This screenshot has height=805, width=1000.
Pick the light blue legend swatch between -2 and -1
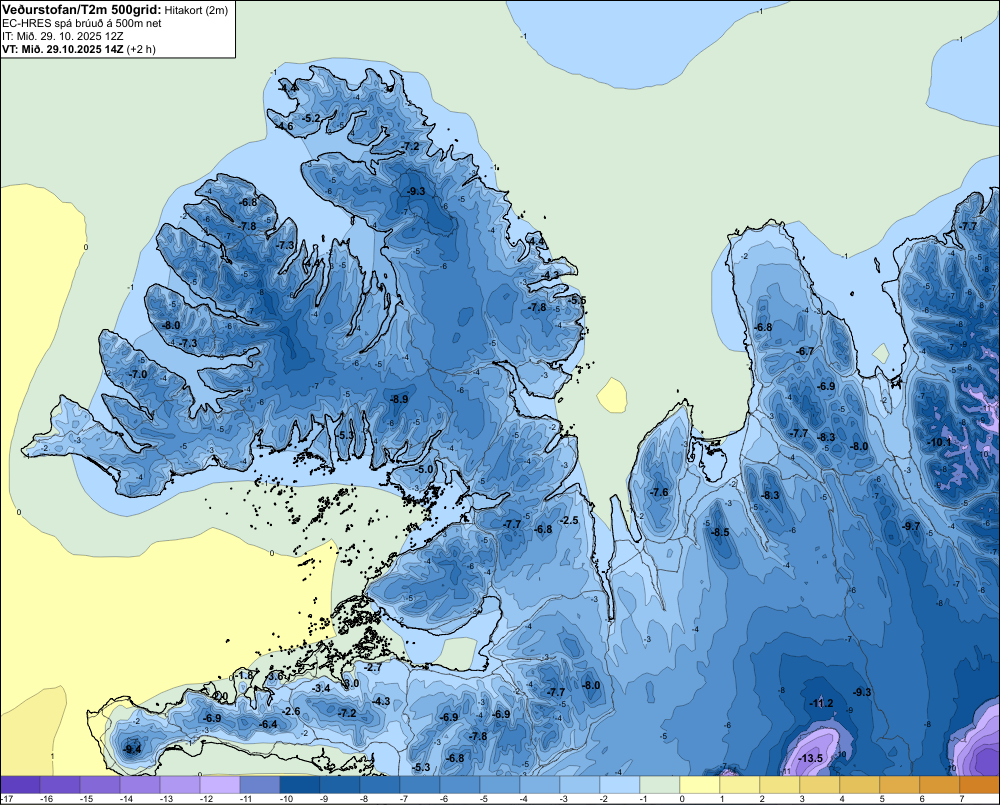tap(619, 785)
